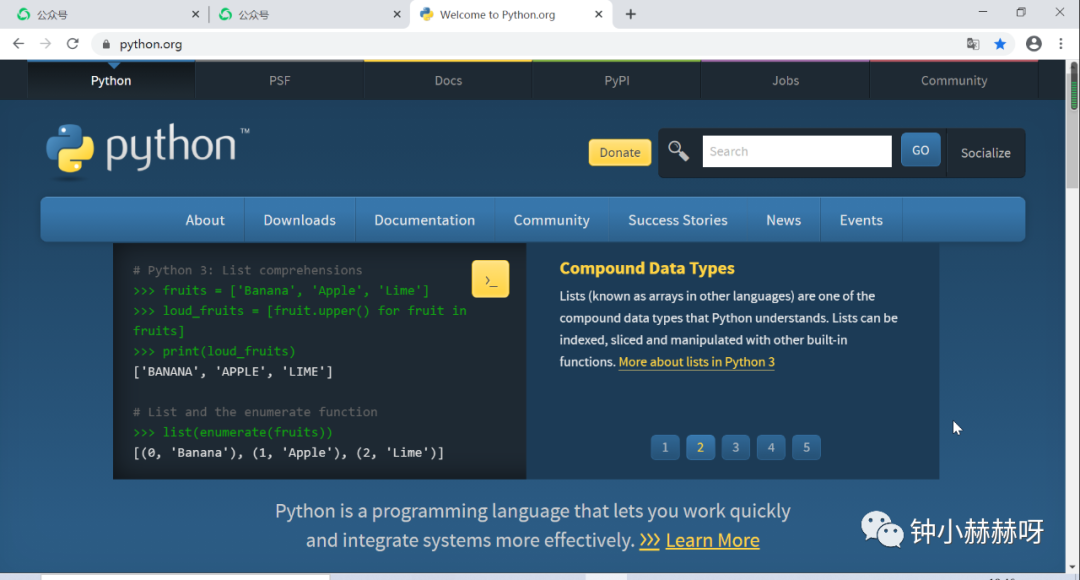Open Community in the top navigation bar
The height and width of the screenshot is (580, 1080).
pos(954,81)
